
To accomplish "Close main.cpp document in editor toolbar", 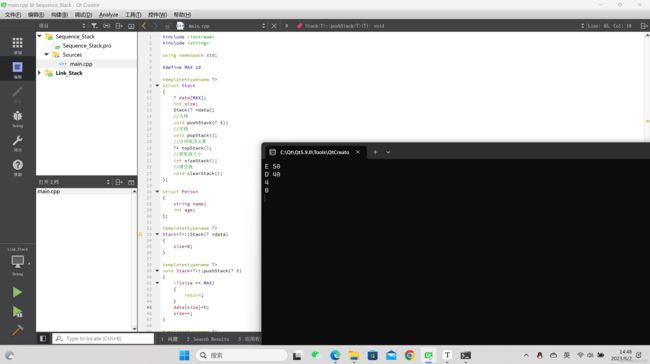I will 274,26.
